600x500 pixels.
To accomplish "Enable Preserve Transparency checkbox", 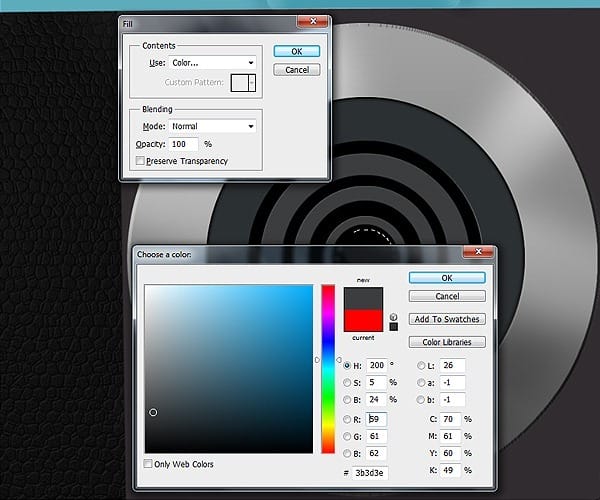I will click(140, 161).
